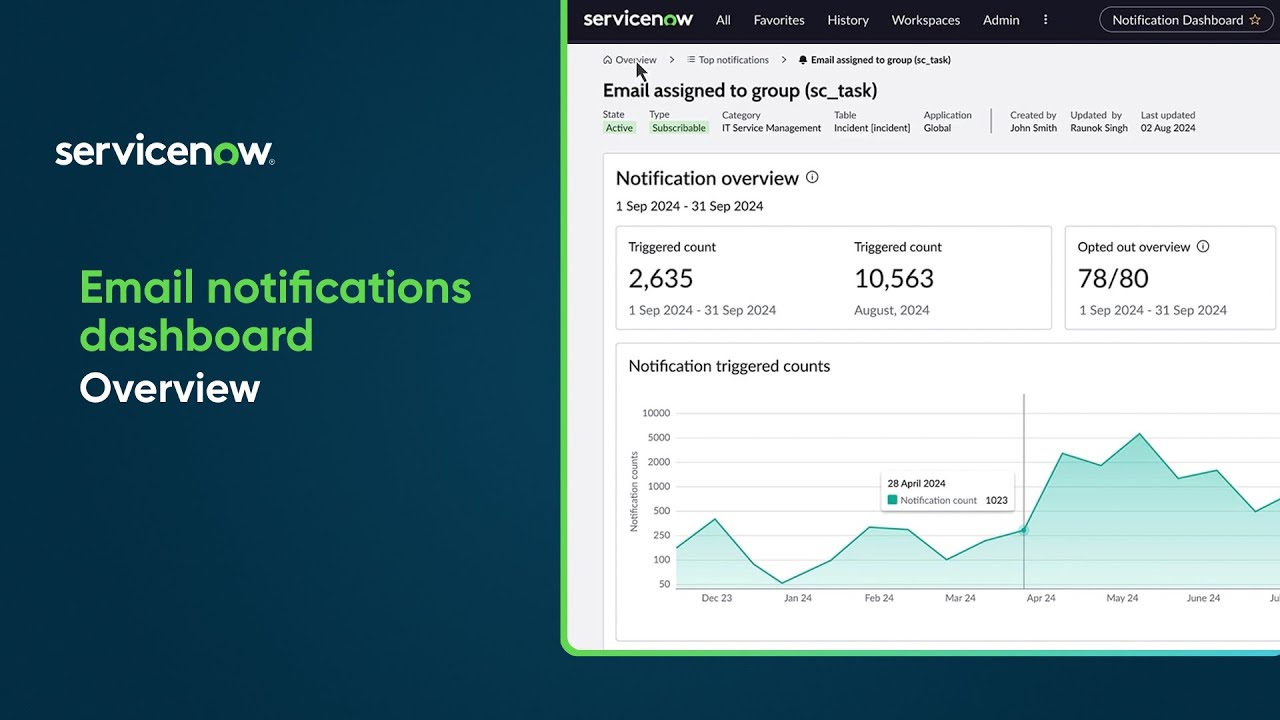Click the ServiceNow logo in the header
The image size is (1280, 720).
[x=638, y=19]
